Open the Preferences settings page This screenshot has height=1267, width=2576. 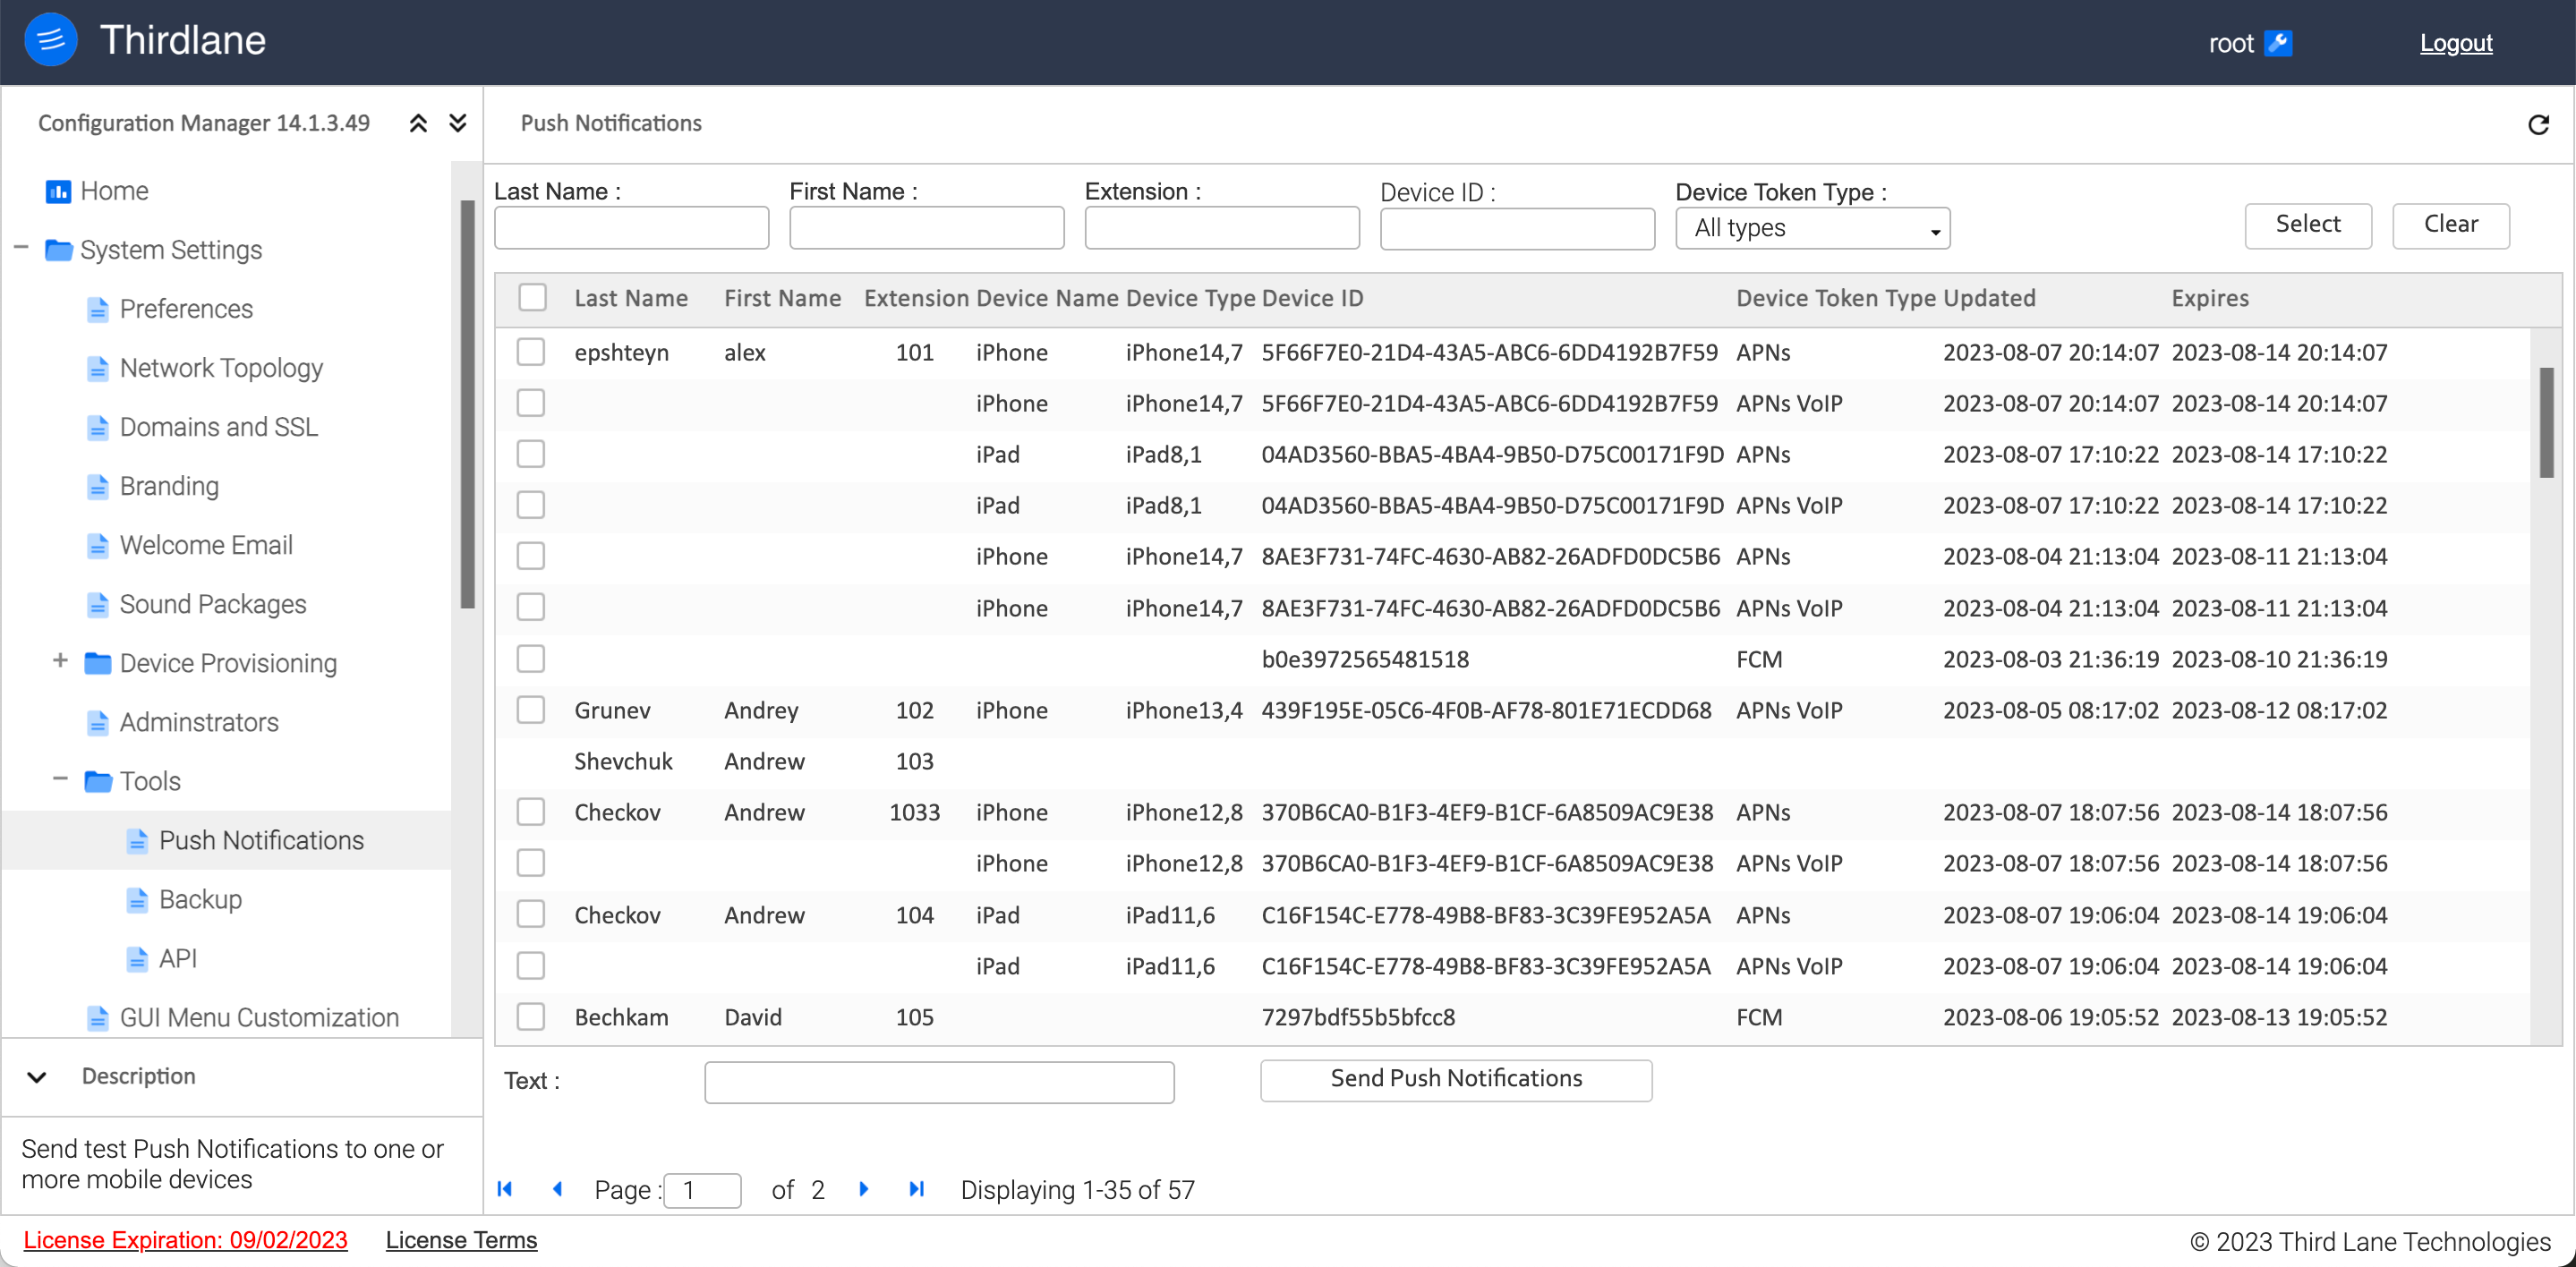click(185, 309)
